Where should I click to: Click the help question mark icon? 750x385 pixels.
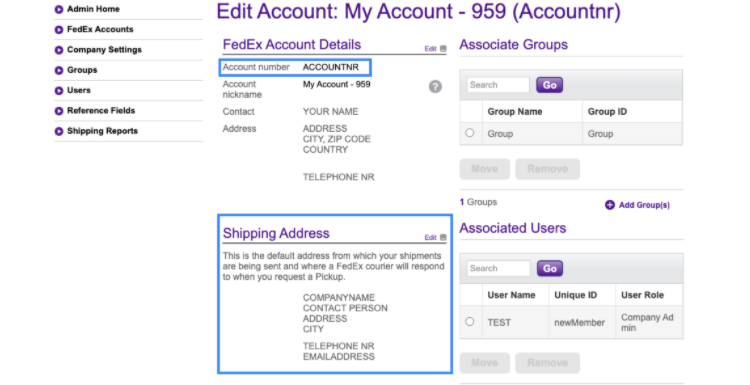[435, 87]
